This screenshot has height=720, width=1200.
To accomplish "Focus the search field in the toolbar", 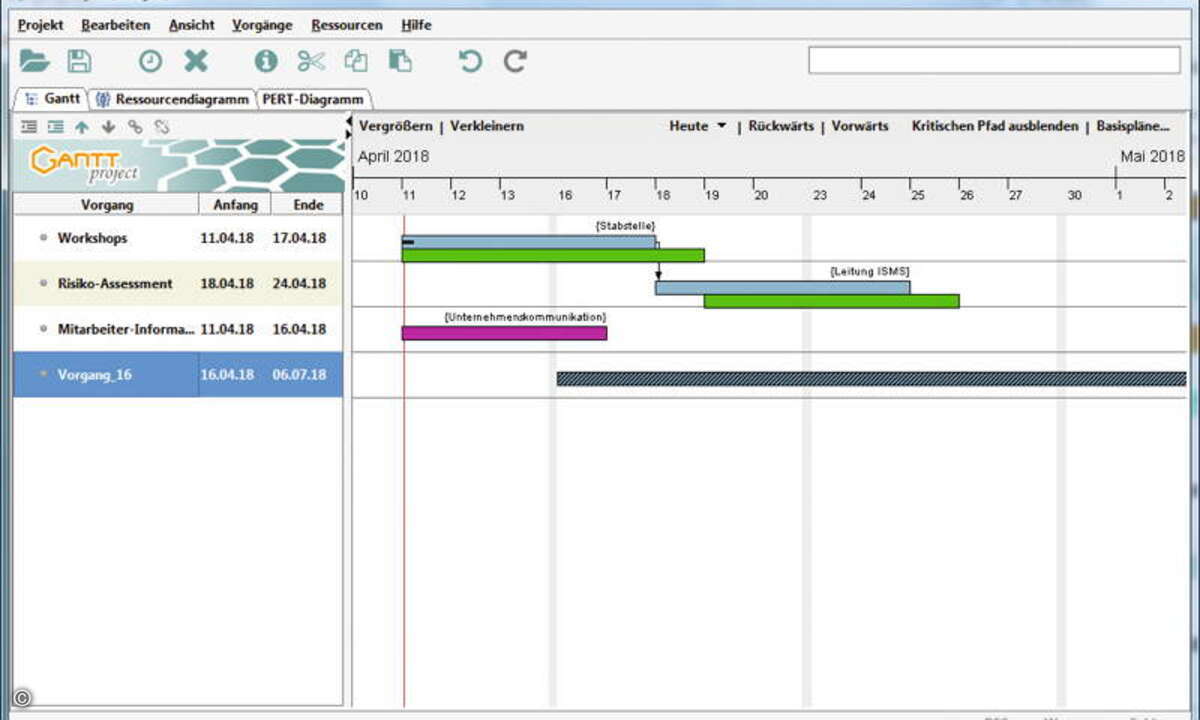I will pyautogui.click(x=994, y=60).
